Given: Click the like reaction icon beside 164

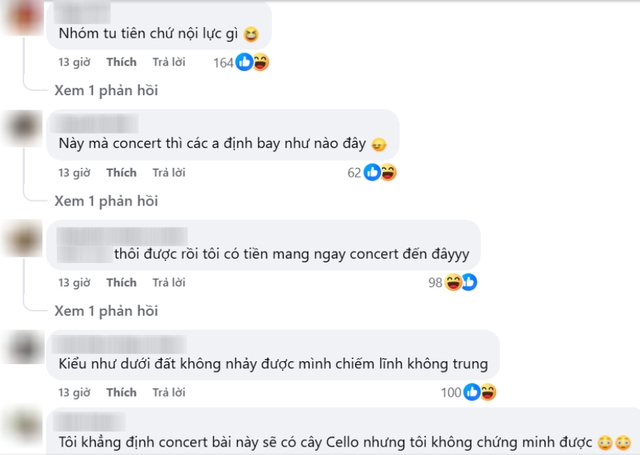Looking at the screenshot, I should 244,62.
